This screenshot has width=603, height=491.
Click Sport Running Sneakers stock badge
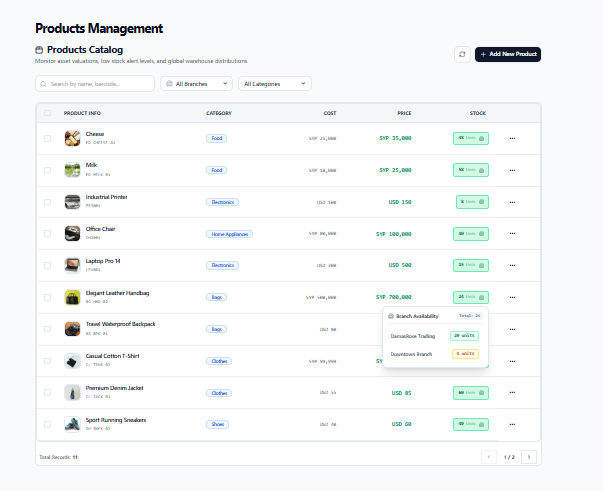pos(471,424)
